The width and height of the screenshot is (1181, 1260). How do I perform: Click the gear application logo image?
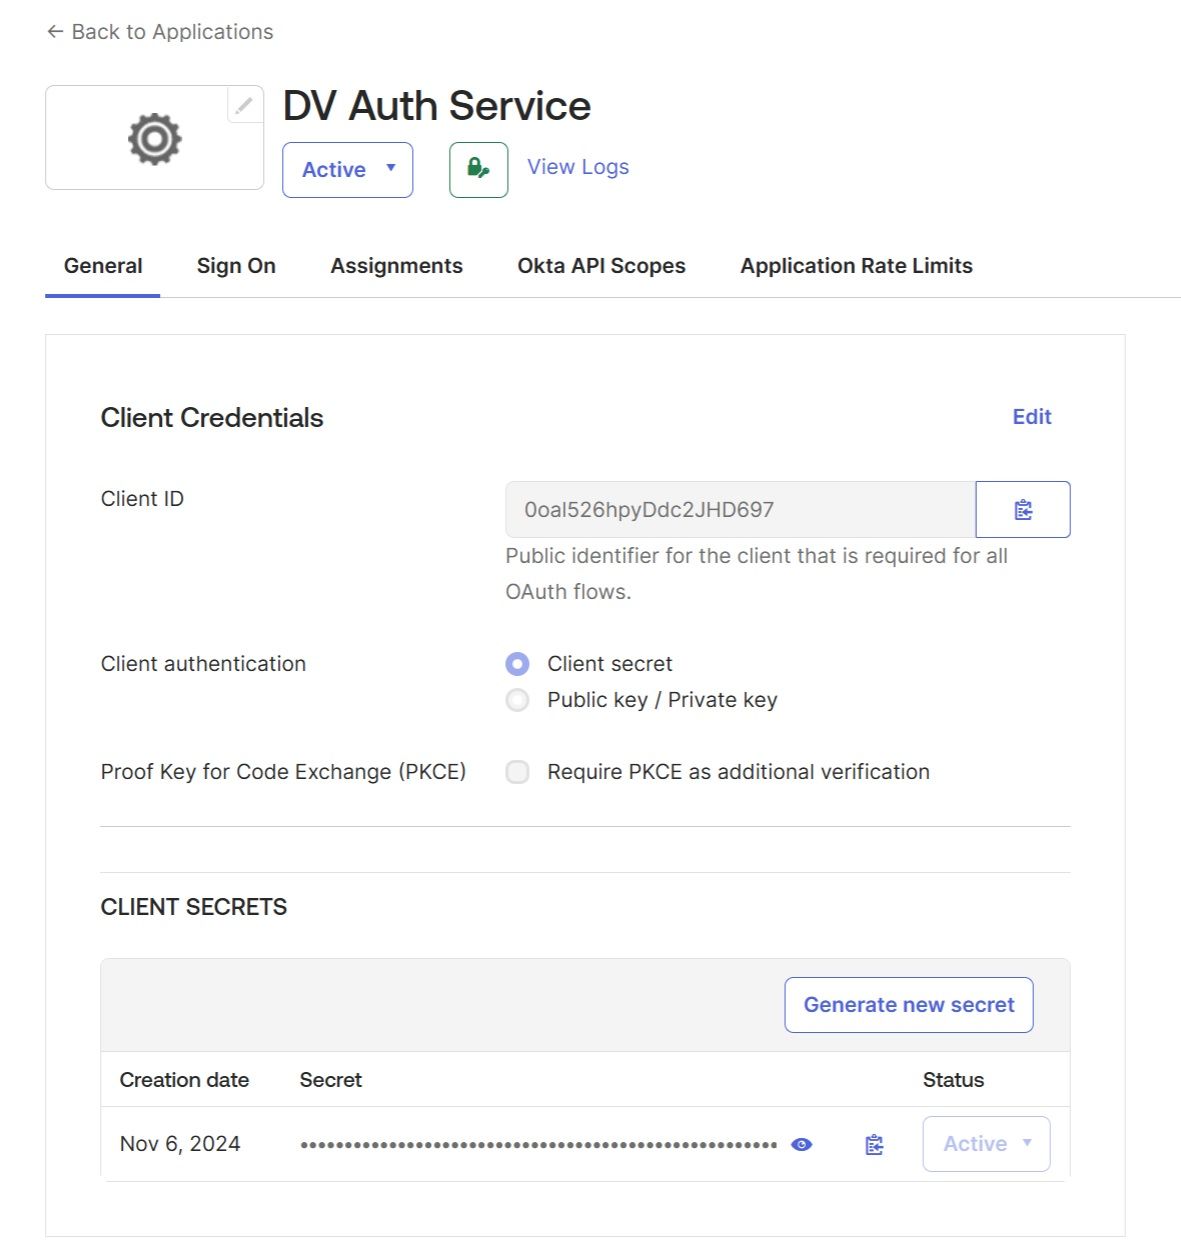pyautogui.click(x=155, y=139)
